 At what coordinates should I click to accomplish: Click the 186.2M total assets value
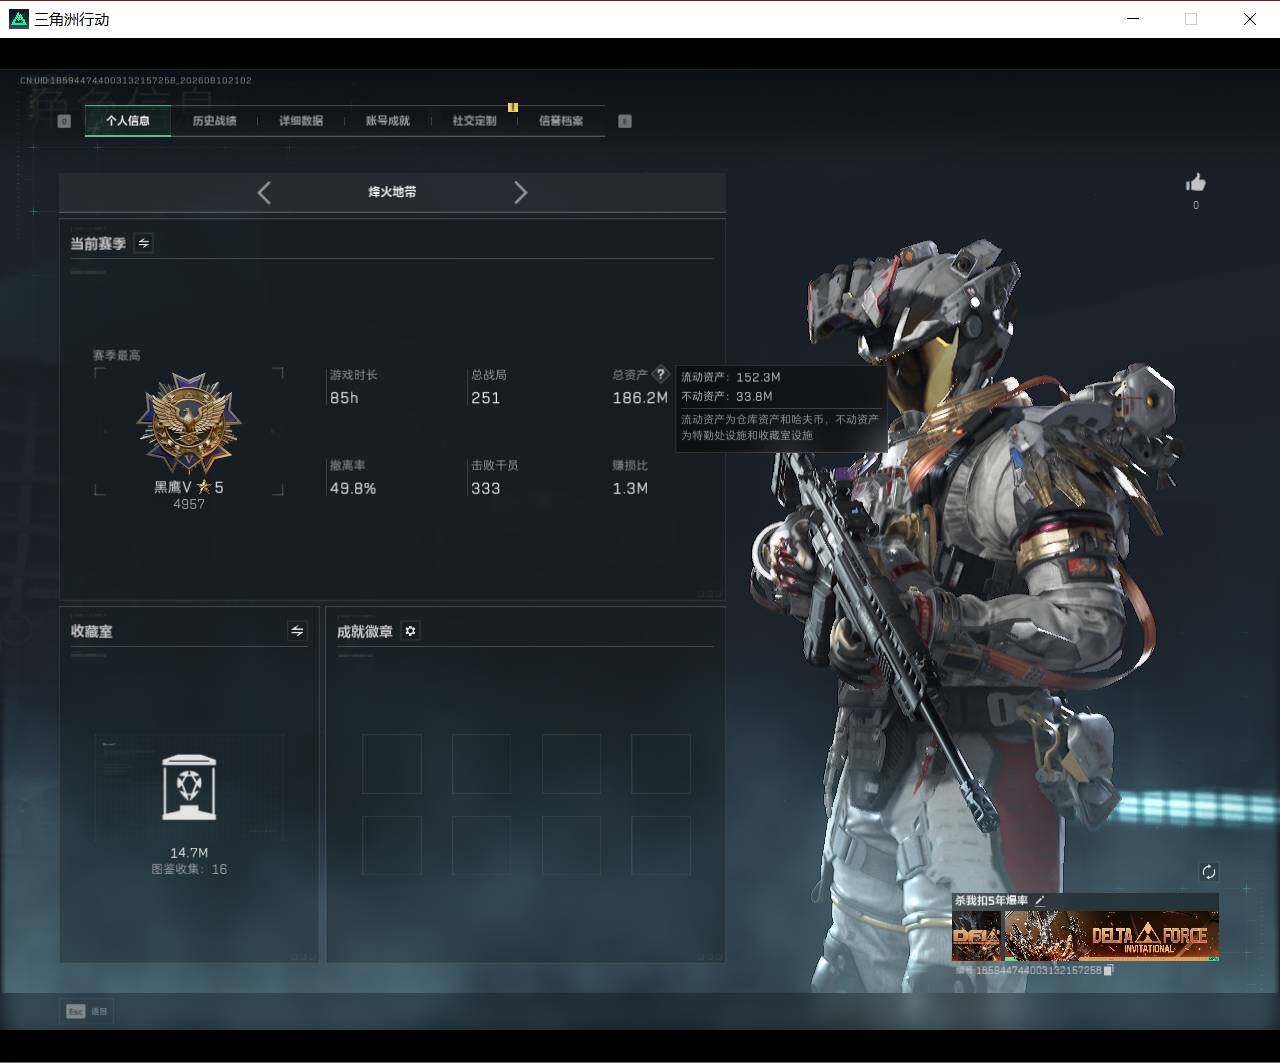click(640, 398)
